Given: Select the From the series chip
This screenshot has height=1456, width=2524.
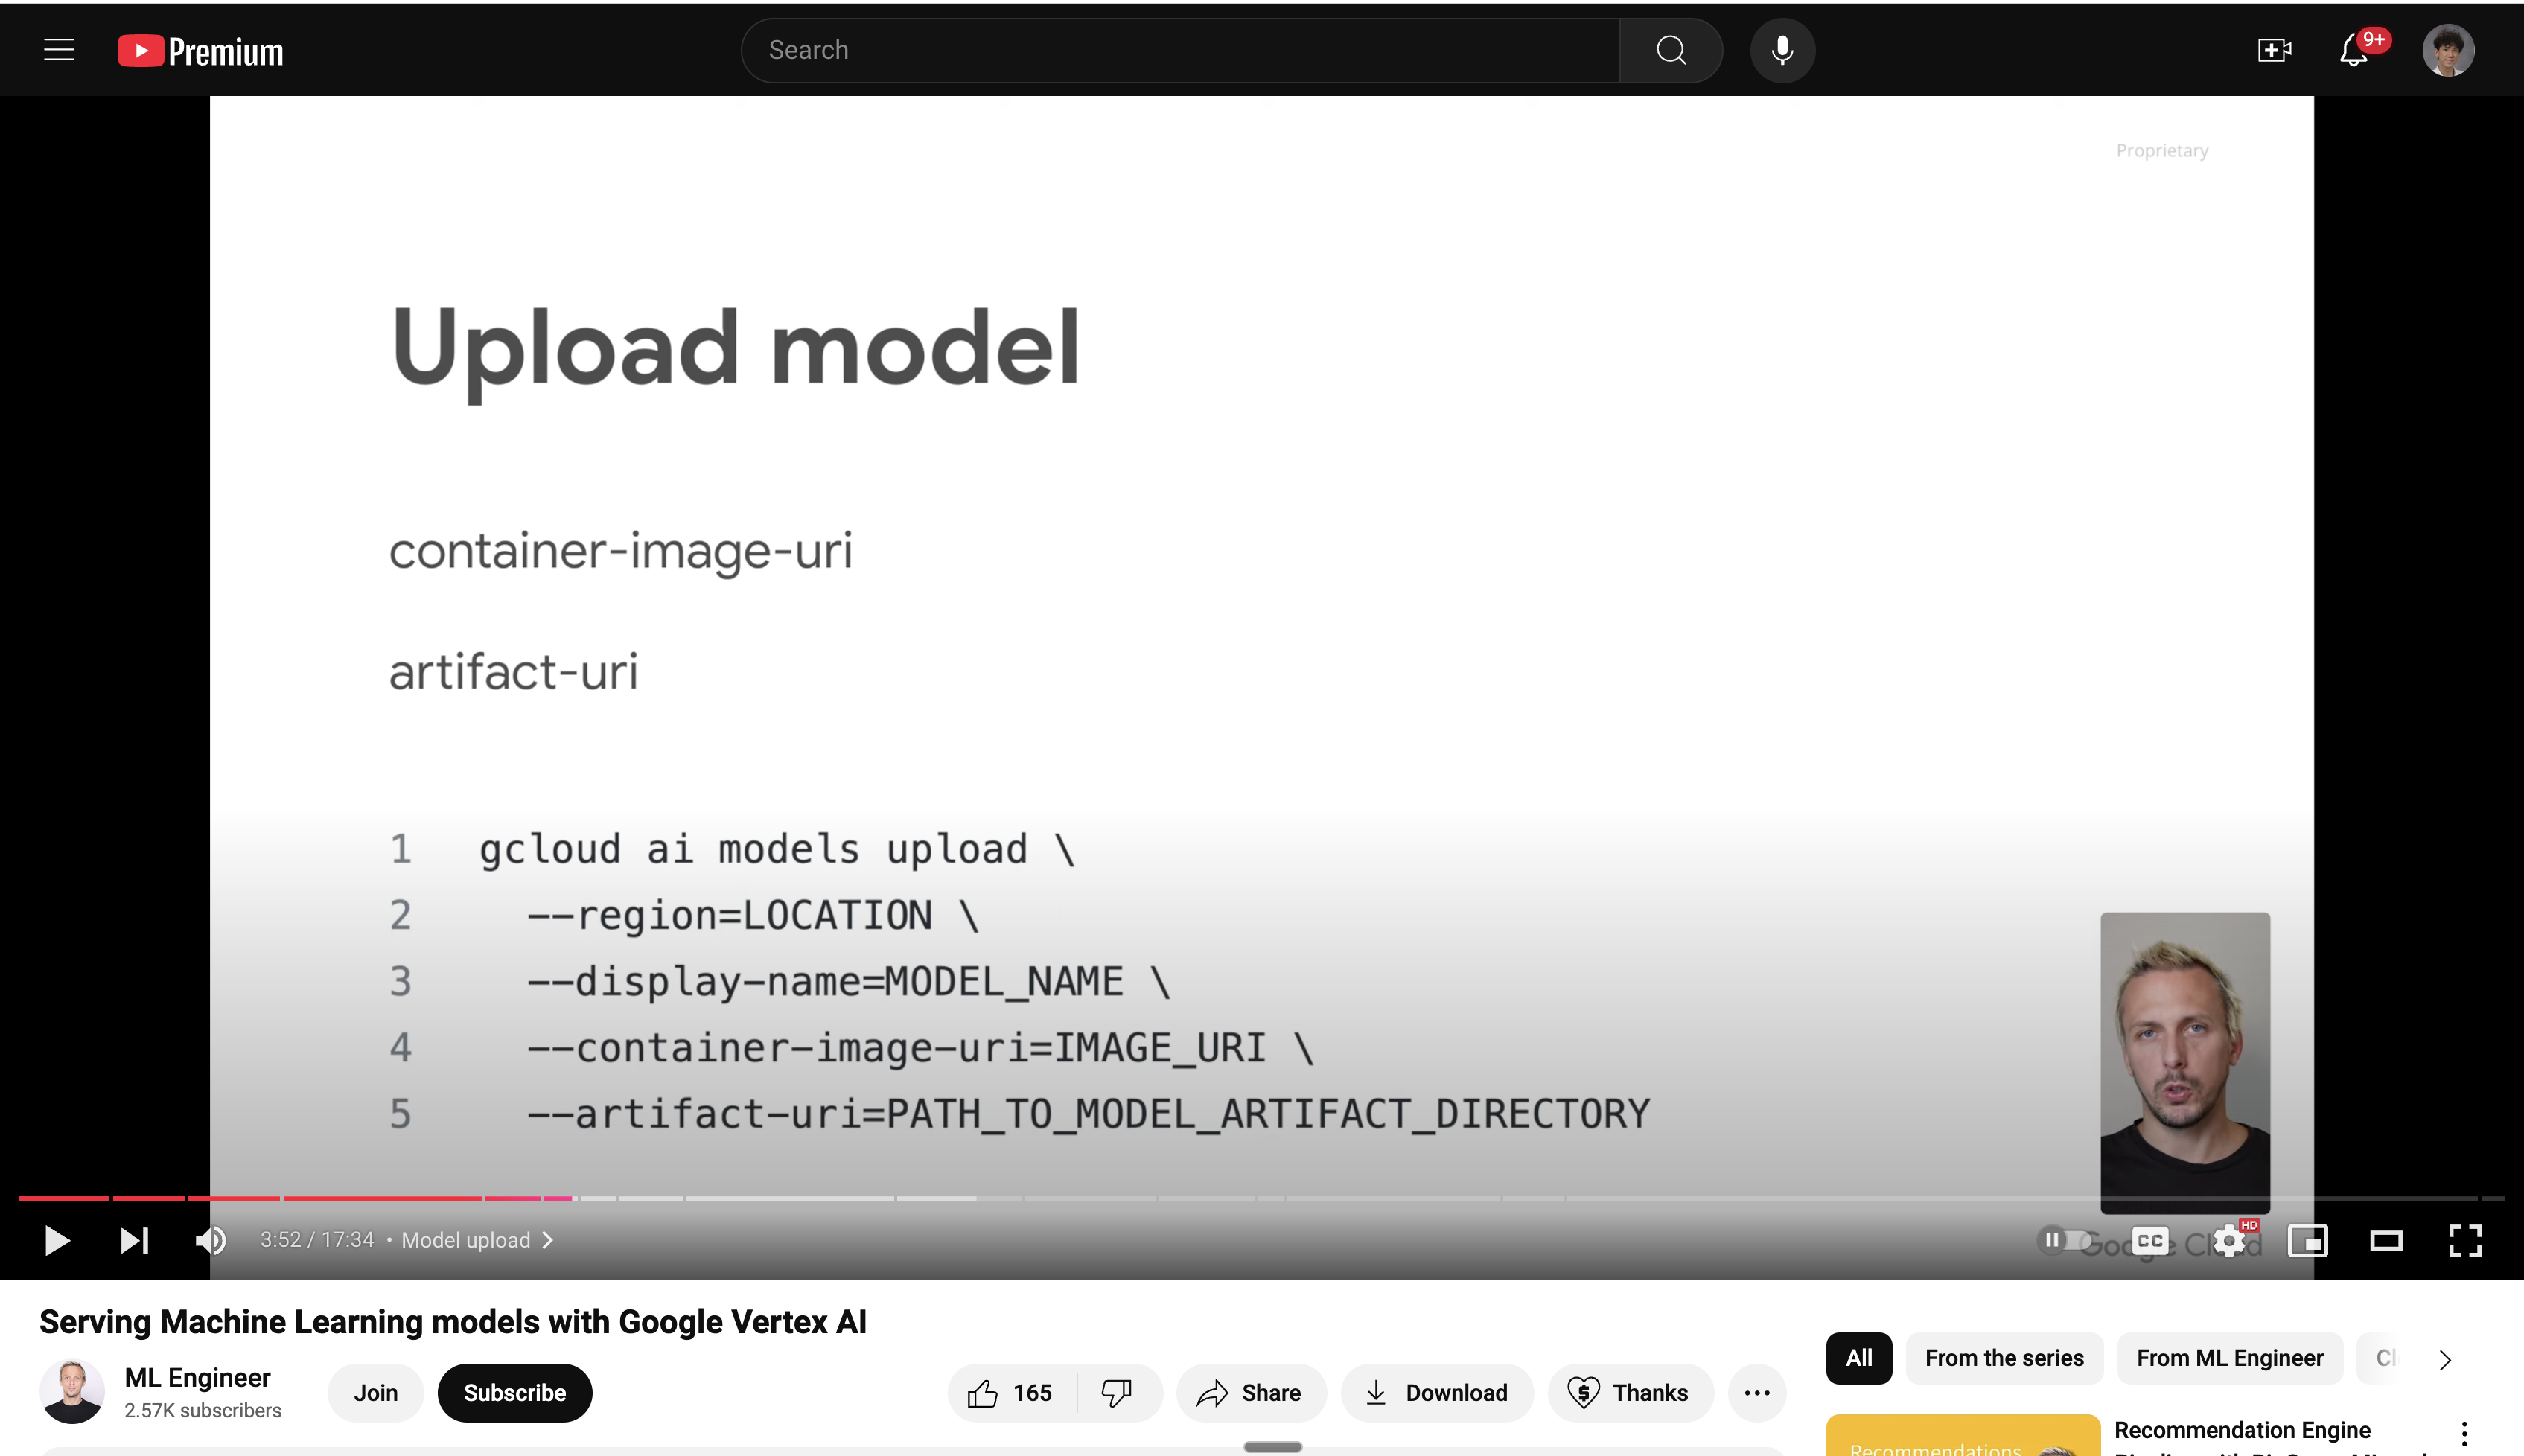Looking at the screenshot, I should point(2004,1358).
